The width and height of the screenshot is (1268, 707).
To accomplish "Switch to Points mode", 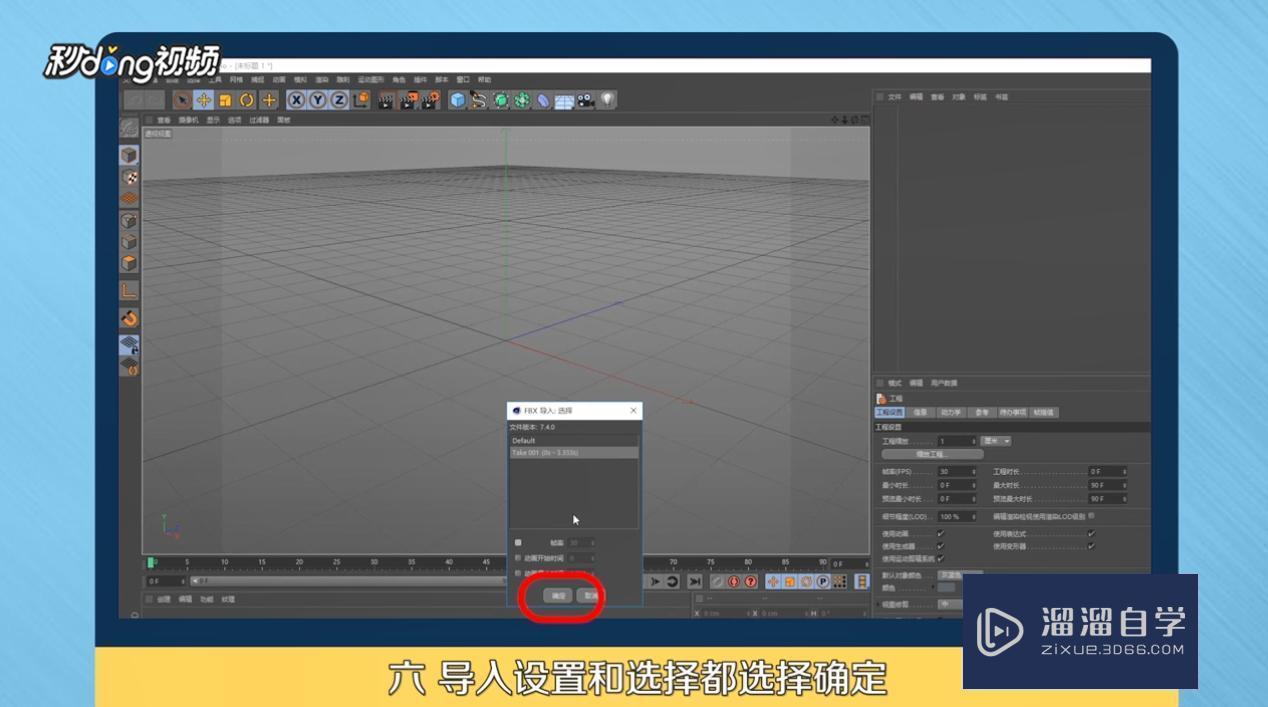I will tap(129, 220).
